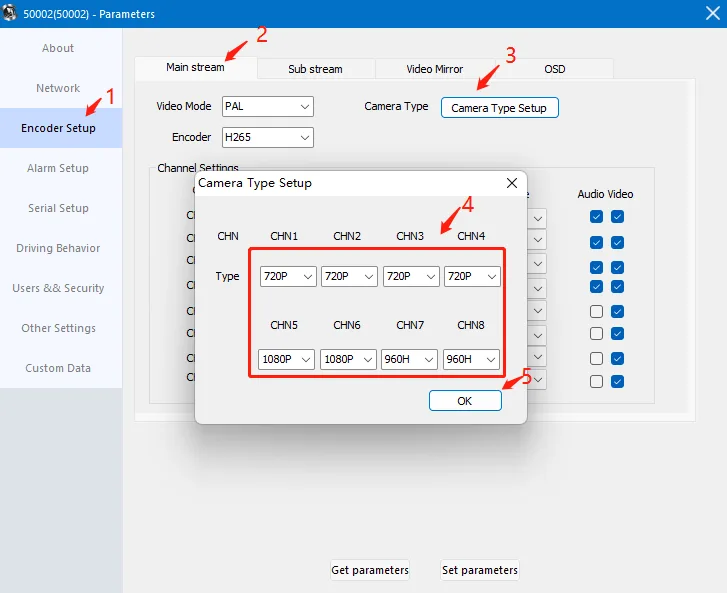Expand fifth channel row dropdown behind dialog
Screen dimensions: 727x593
tap(537, 311)
